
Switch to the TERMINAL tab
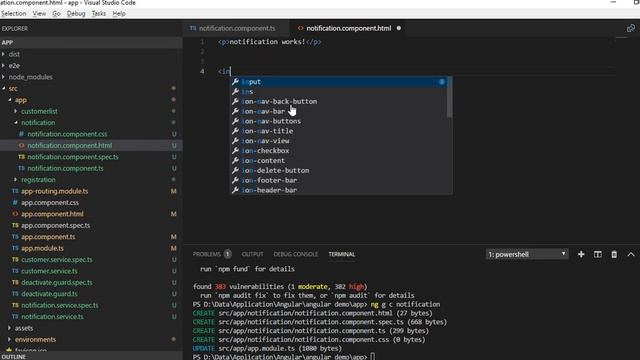342,254
